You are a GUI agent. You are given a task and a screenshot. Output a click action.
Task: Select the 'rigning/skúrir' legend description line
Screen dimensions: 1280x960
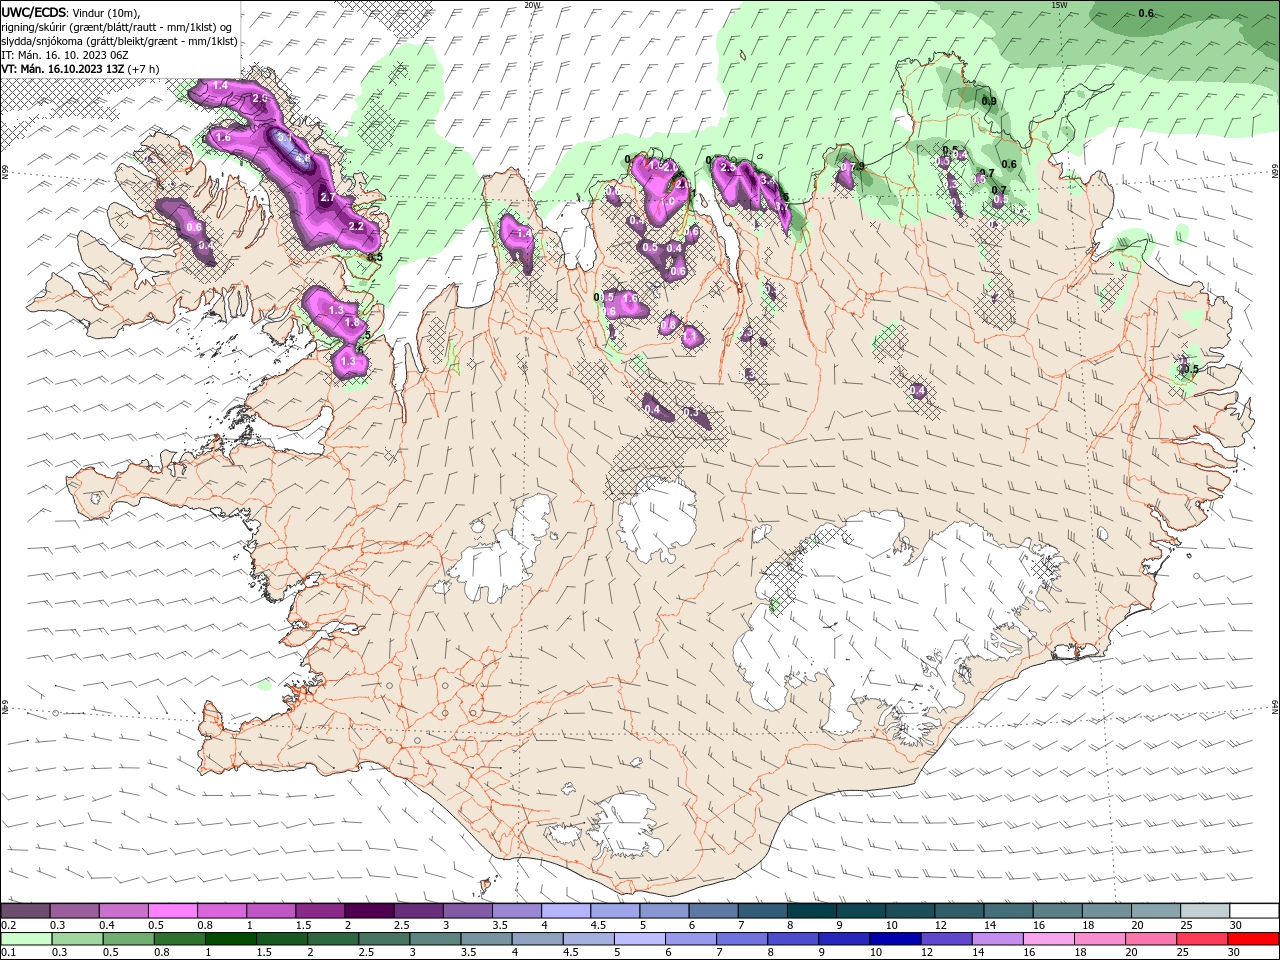tap(118, 26)
